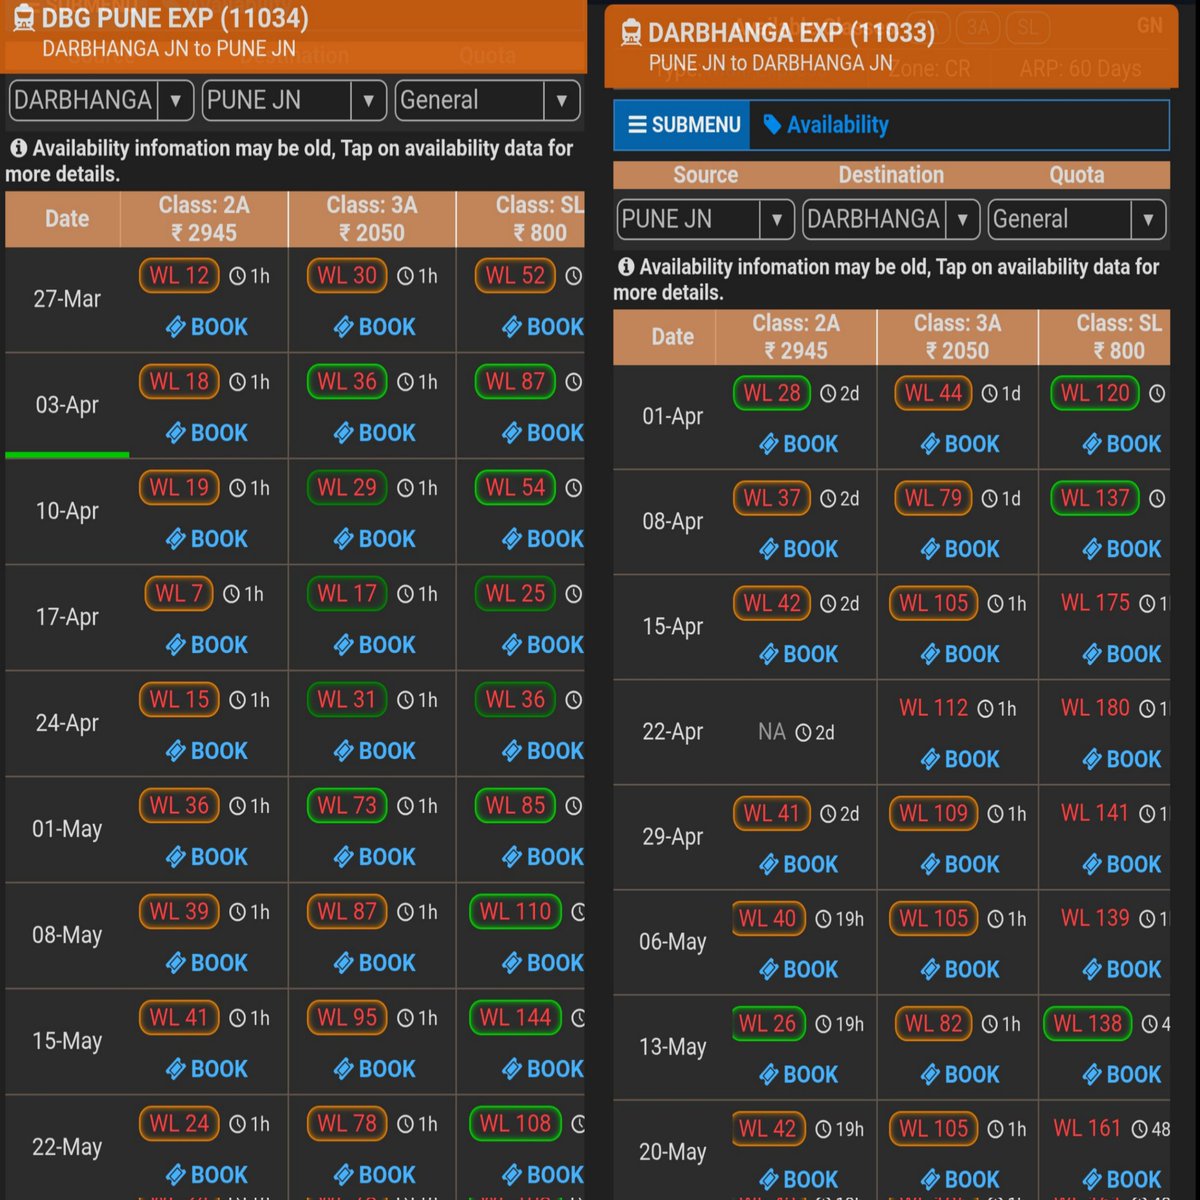Click clock icon beside NA on 22-Apr
The height and width of the screenshot is (1200, 1200).
click(x=803, y=733)
